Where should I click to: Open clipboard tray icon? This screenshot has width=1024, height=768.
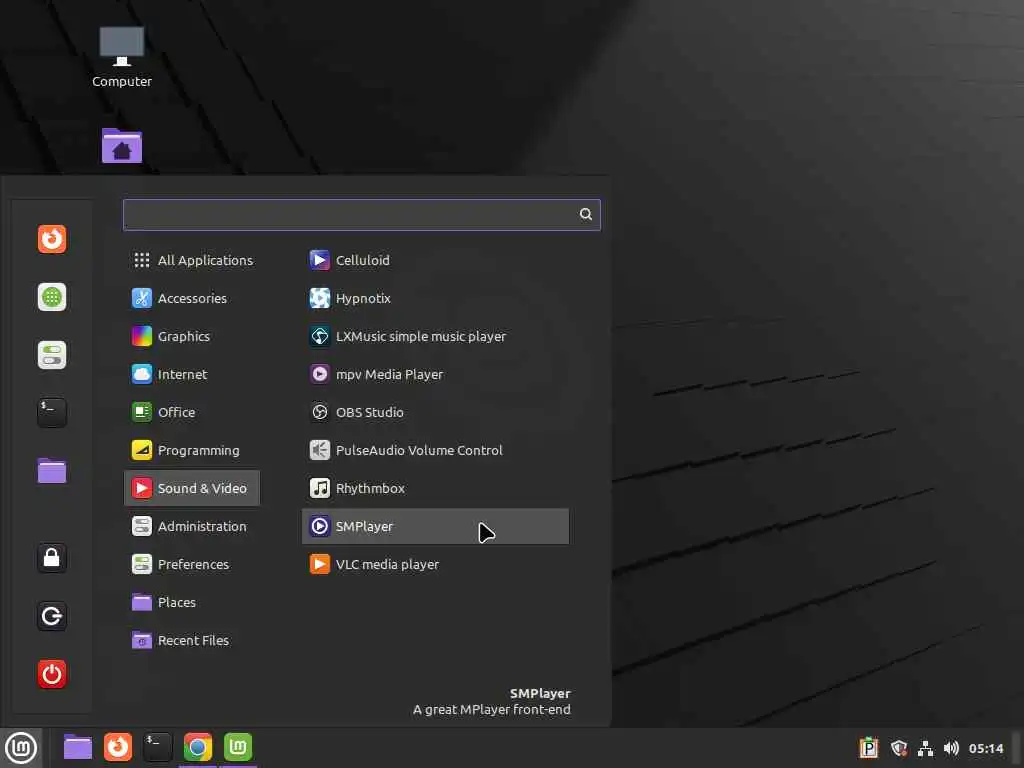tap(869, 748)
